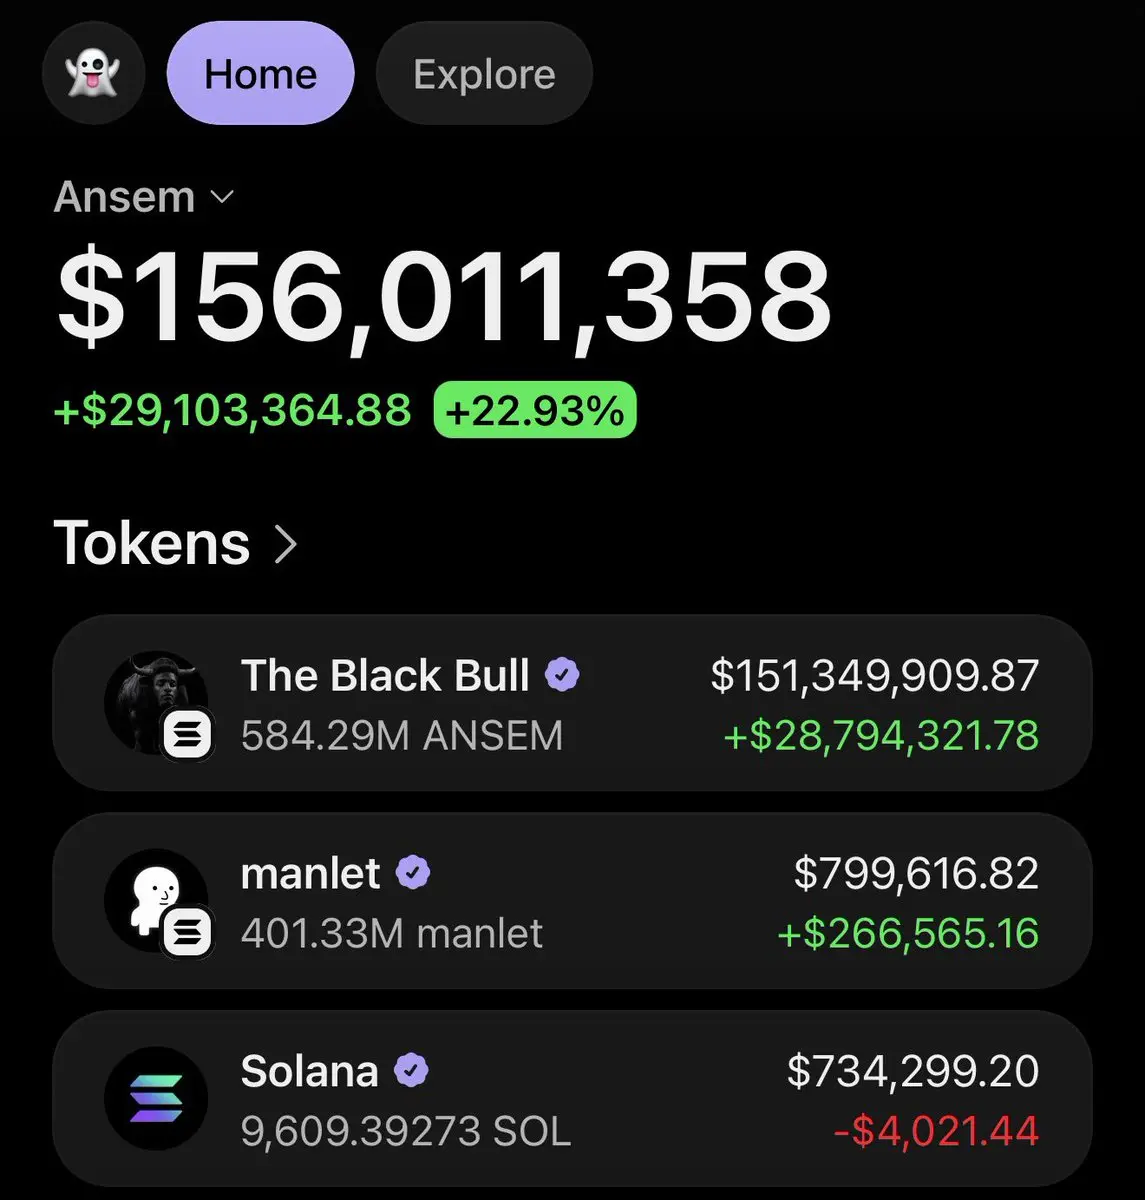Switch to the Explore tab
This screenshot has width=1145, height=1200.
484,74
